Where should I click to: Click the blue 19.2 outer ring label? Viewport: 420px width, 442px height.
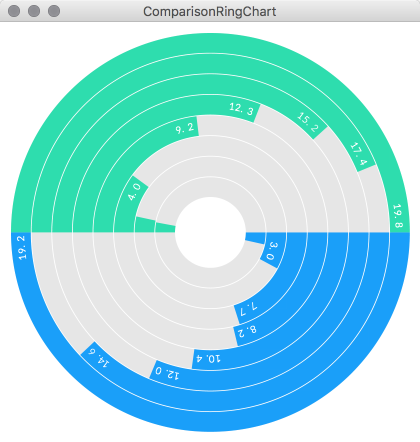22,248
